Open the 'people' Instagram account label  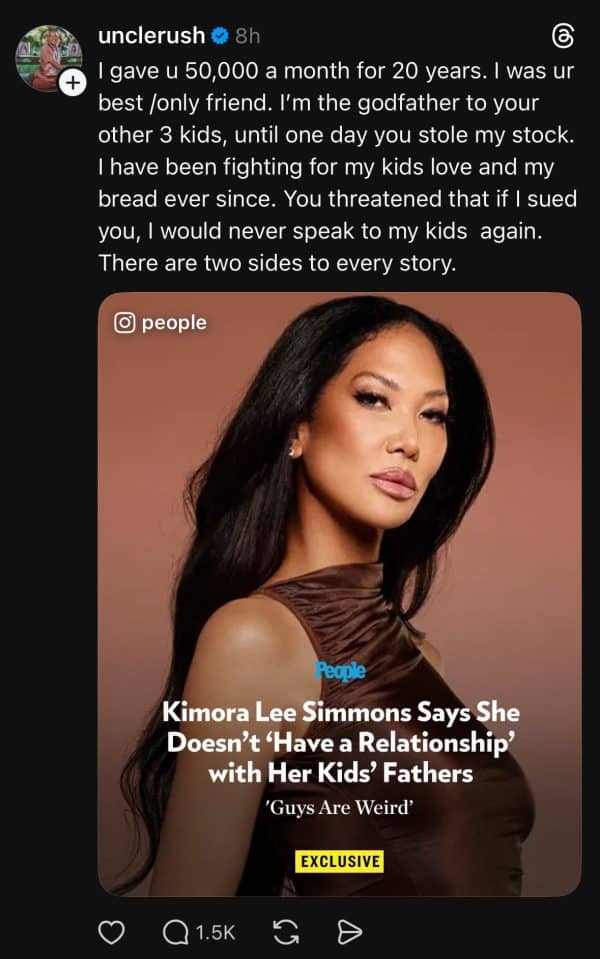pos(174,323)
